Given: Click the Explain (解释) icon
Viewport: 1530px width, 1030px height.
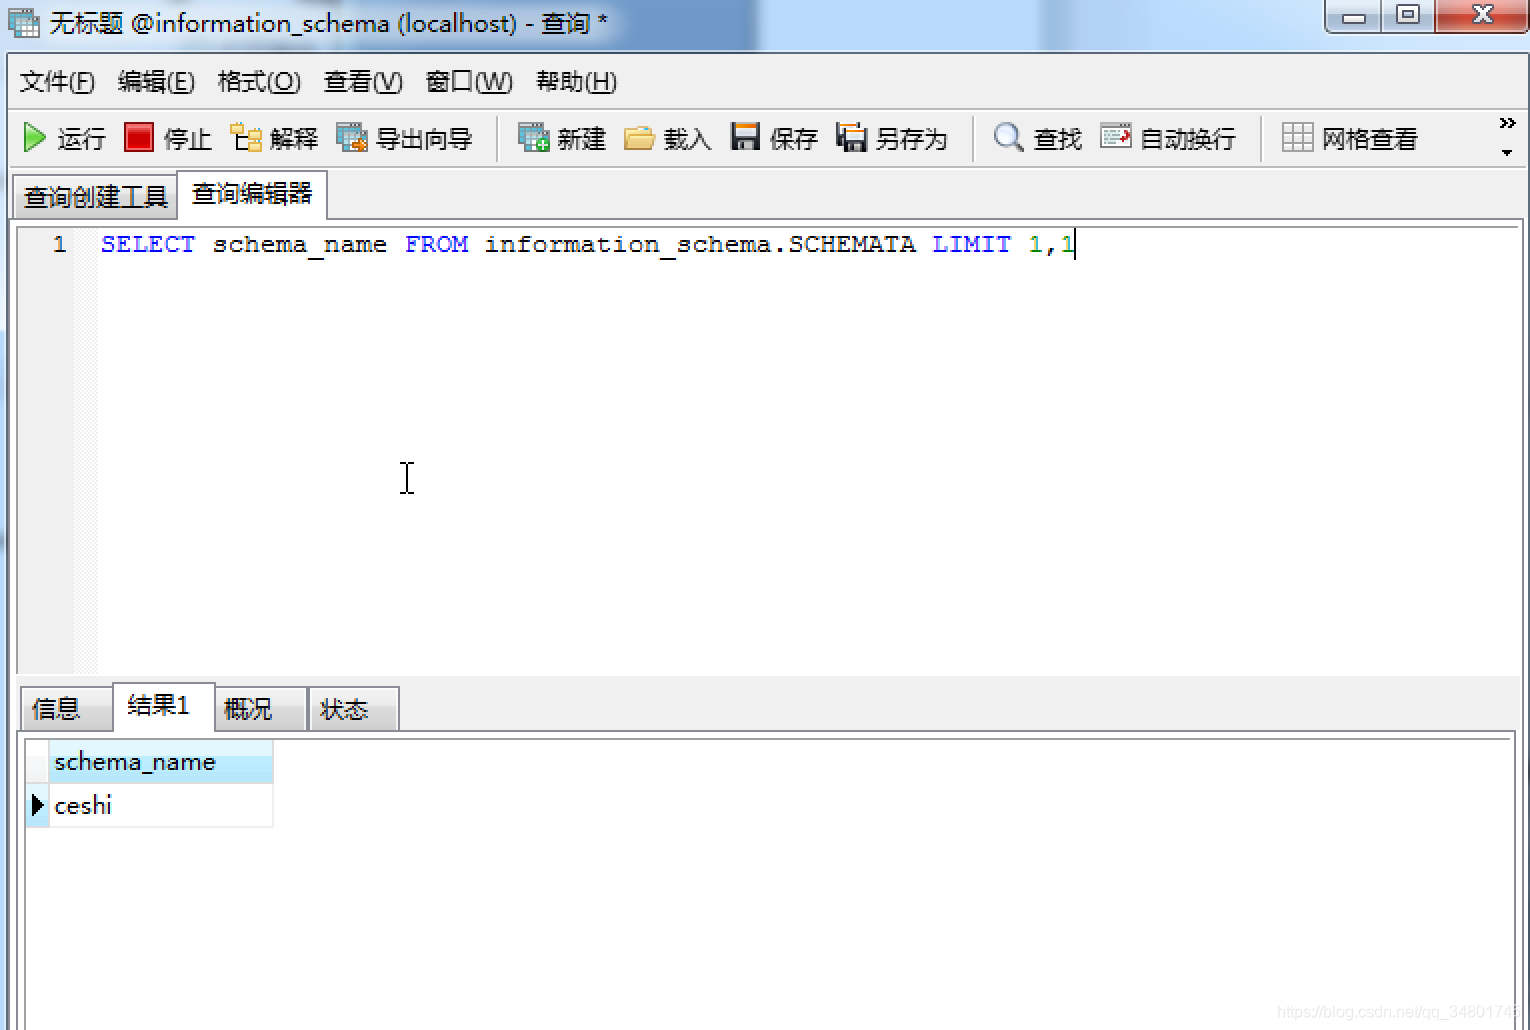Looking at the screenshot, I should (x=246, y=137).
